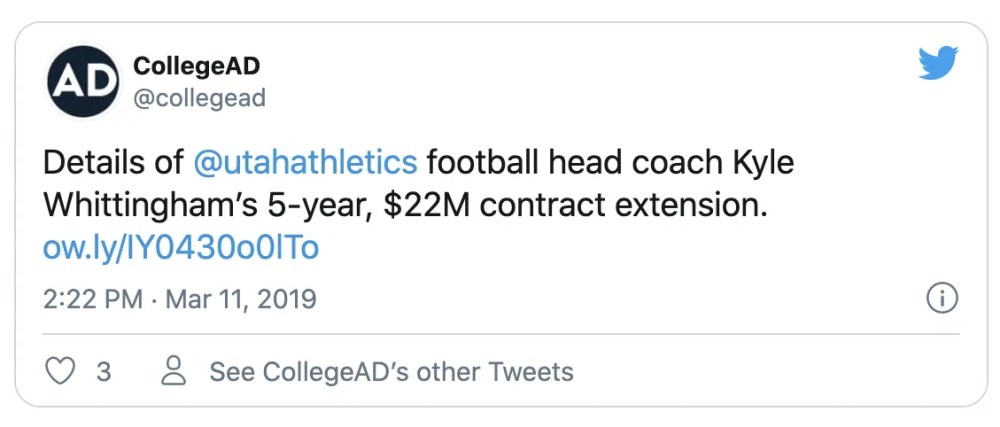The image size is (1000, 427).
Task: Follow the ow.ly/IY0430o0lTo link
Action: pos(180,247)
